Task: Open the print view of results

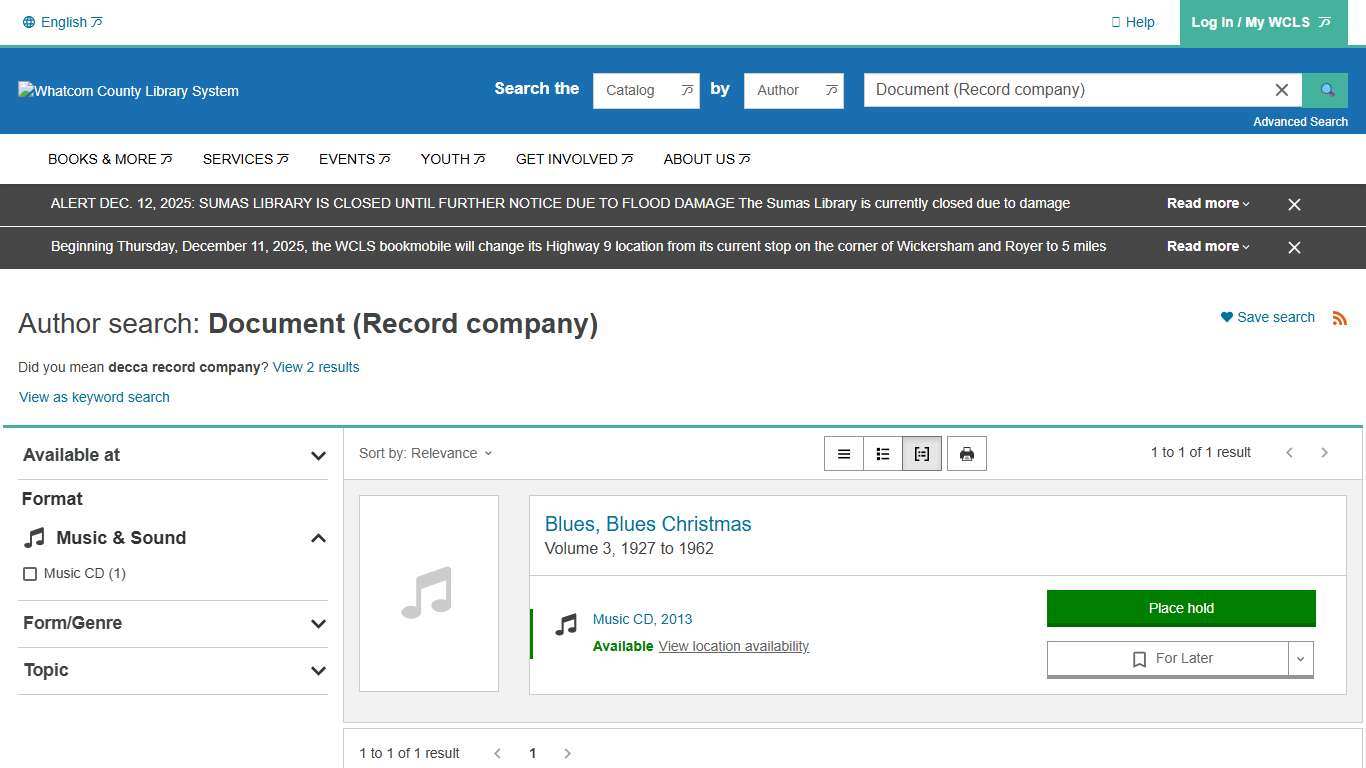Action: click(x=966, y=453)
